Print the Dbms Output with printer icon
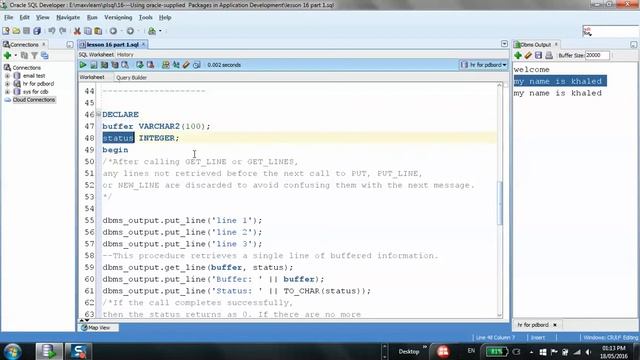 (549, 56)
